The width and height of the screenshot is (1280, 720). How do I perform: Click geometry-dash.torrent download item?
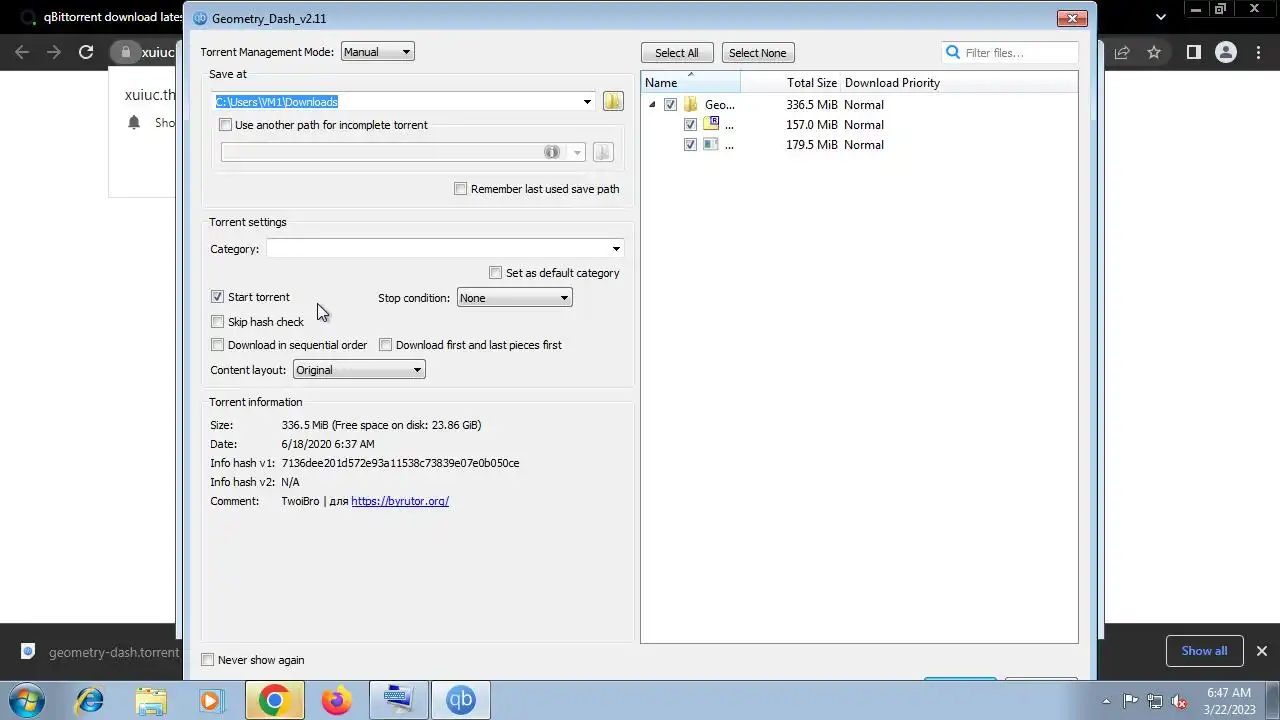(98, 652)
